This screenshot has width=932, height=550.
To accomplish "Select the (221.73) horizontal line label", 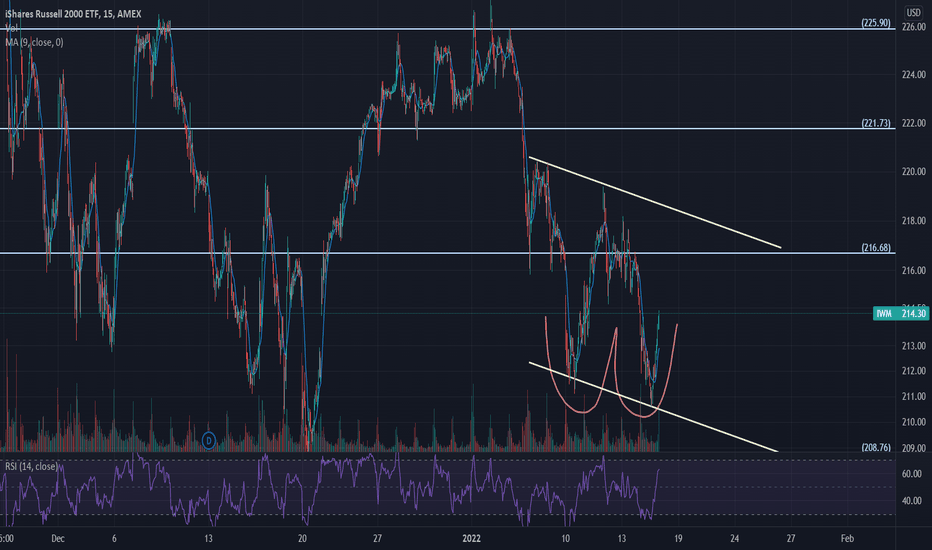I will tap(876, 123).
